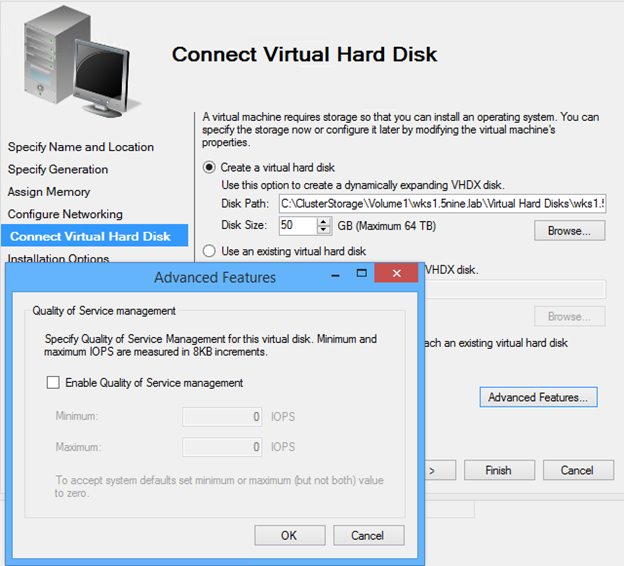The width and height of the screenshot is (624, 566).
Task: Click the Disk Size value field
Action: click(296, 226)
